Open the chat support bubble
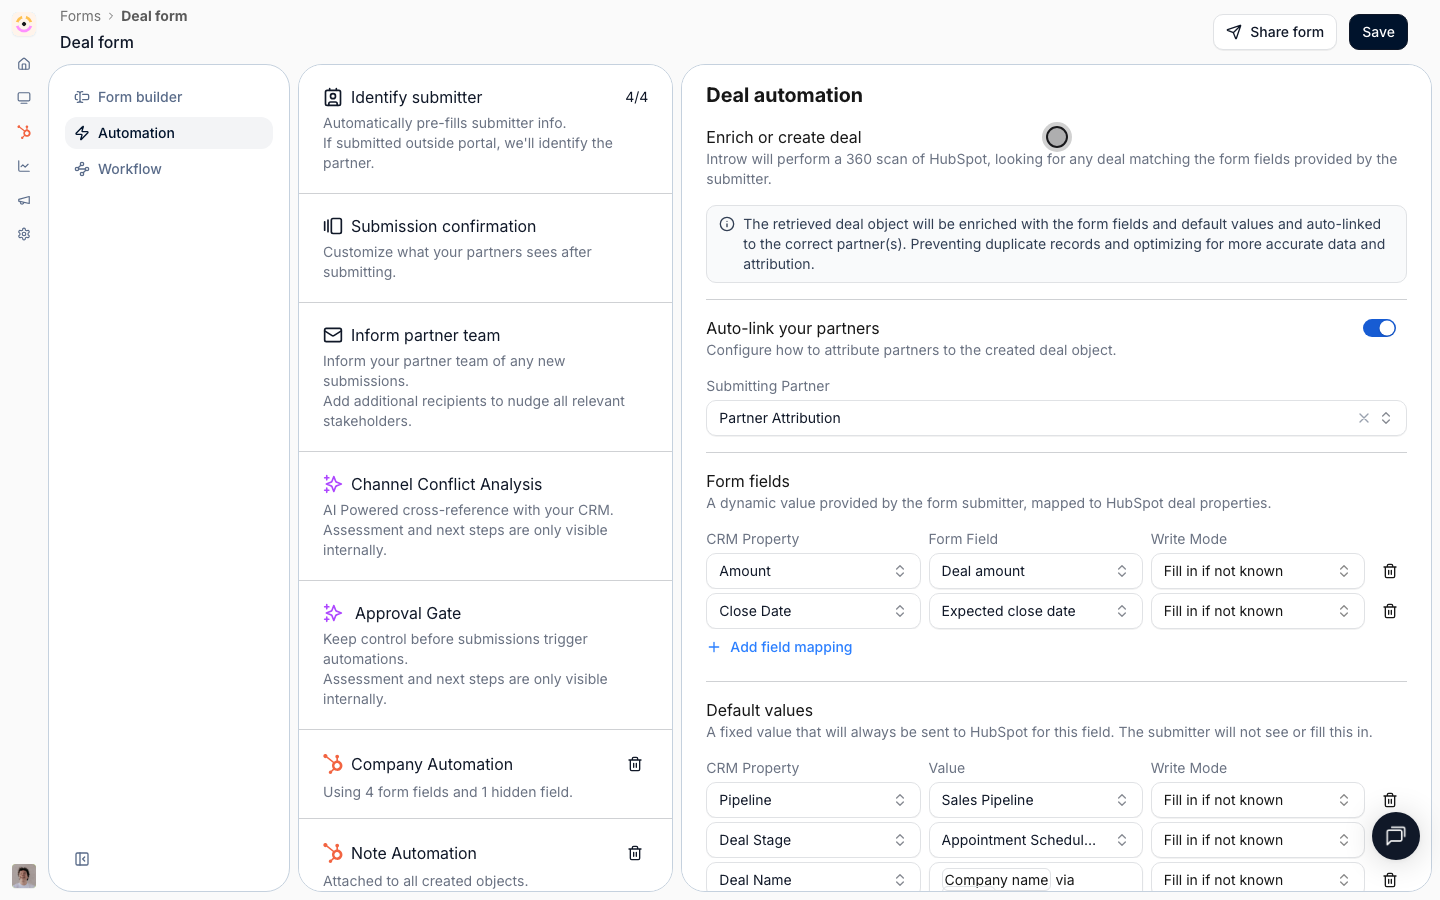The height and width of the screenshot is (900, 1440). (x=1396, y=836)
